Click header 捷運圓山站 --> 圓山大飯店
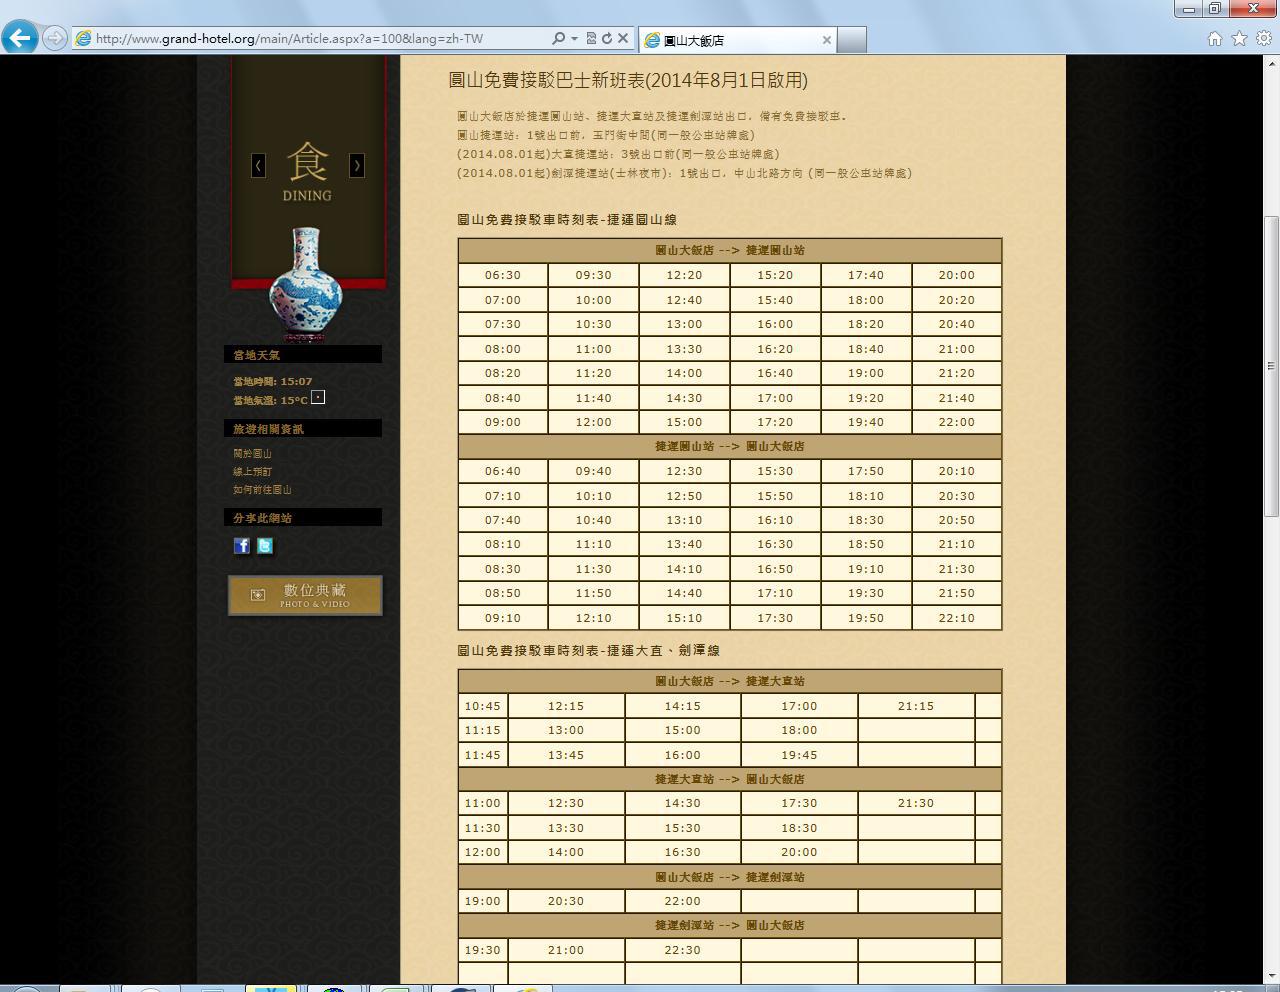Viewport: 1280px width, 992px height. (730, 446)
